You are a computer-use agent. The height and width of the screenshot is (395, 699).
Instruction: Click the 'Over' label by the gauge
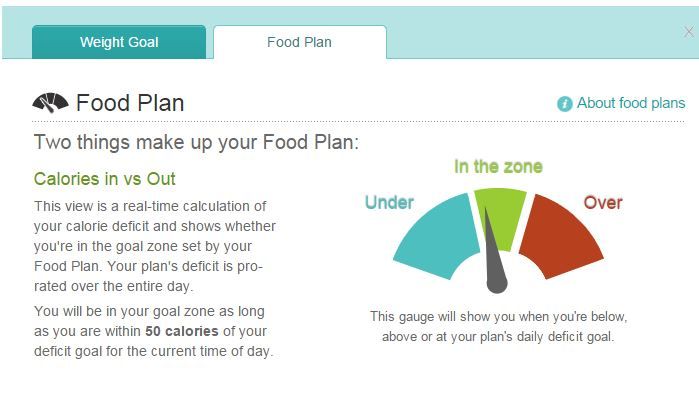pos(603,203)
